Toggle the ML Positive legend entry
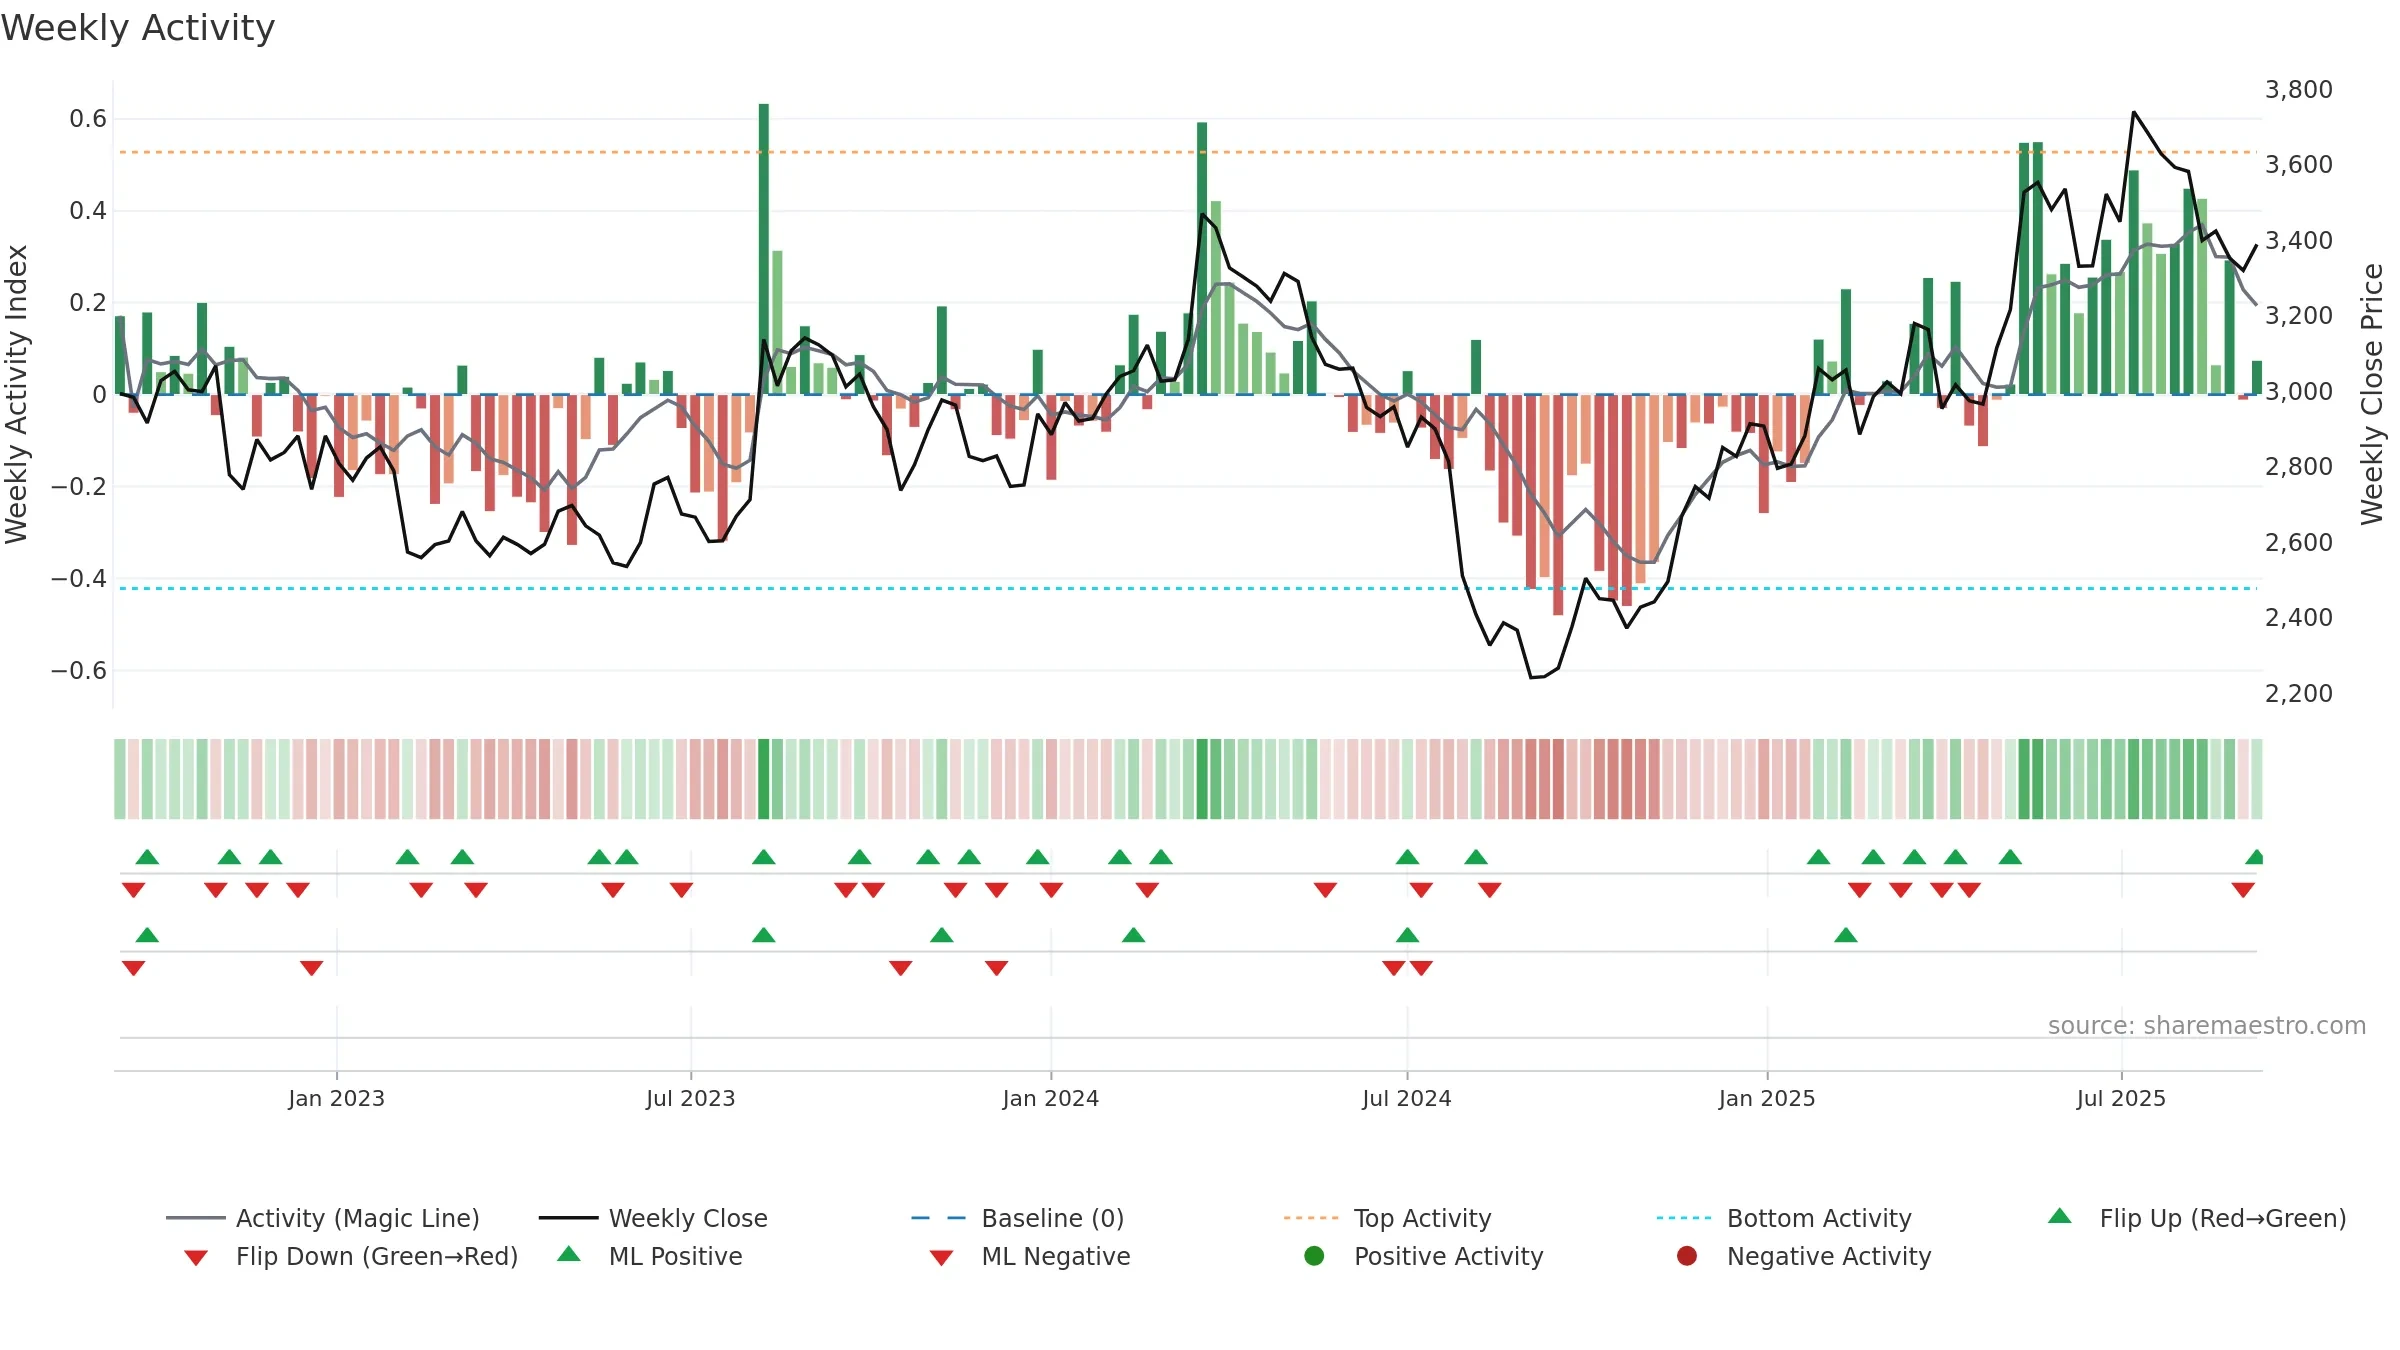Image resolution: width=2400 pixels, height=1350 pixels. (x=650, y=1256)
